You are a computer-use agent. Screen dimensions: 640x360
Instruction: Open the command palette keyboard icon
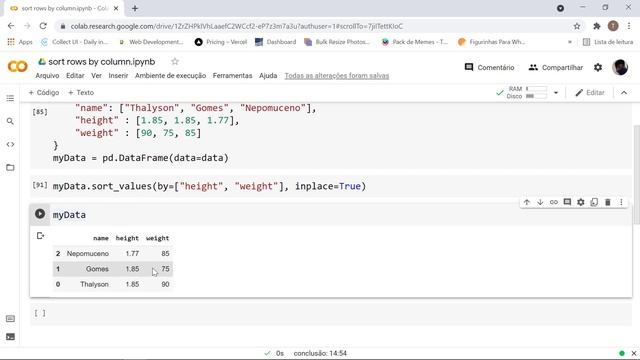click(x=10, y=318)
